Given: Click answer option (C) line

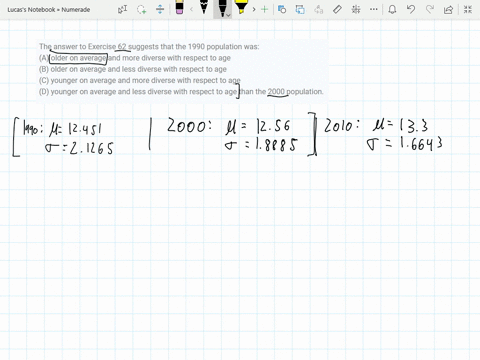Looking at the screenshot, I should tap(140, 81).
